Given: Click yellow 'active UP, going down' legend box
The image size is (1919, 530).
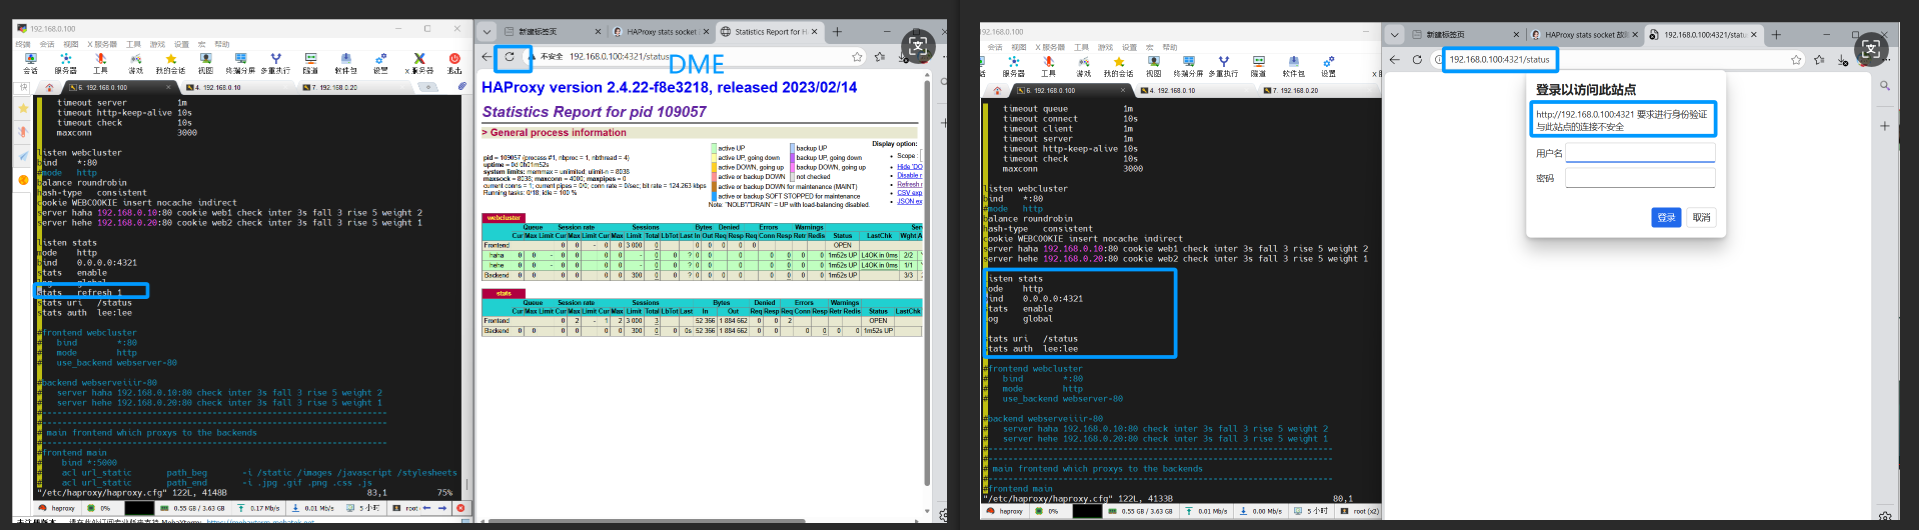Looking at the screenshot, I should click(714, 158).
